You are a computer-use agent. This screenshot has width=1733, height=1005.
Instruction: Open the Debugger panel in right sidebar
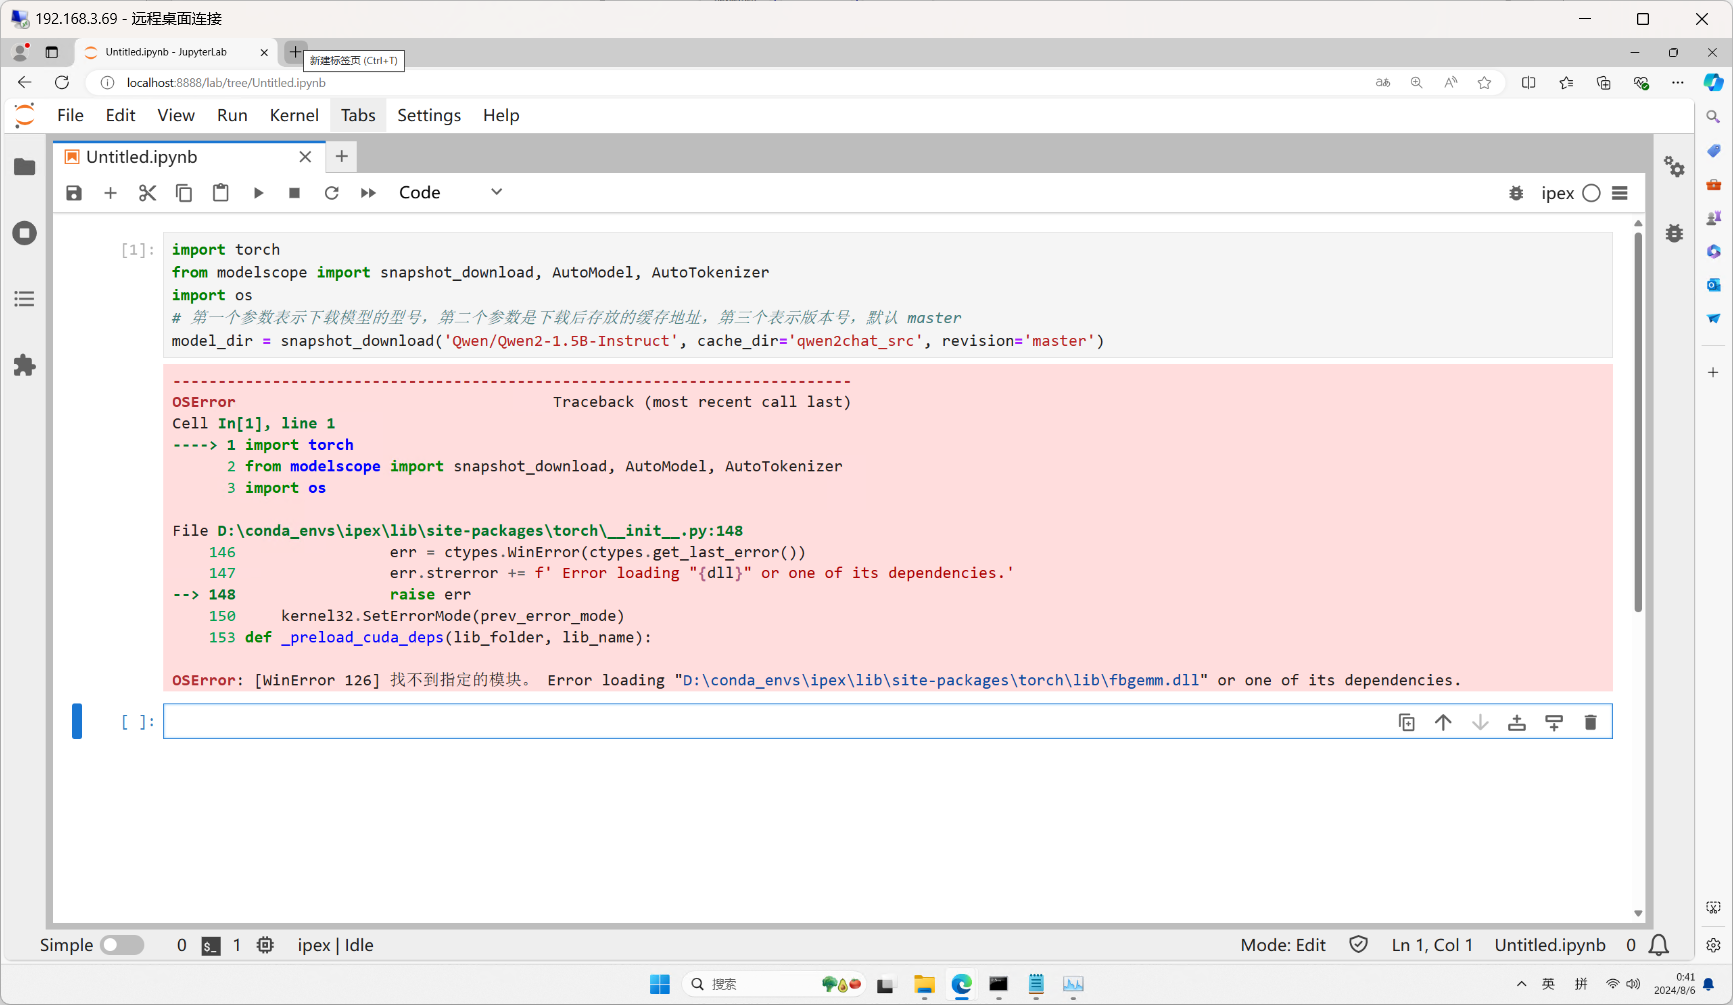(1674, 233)
